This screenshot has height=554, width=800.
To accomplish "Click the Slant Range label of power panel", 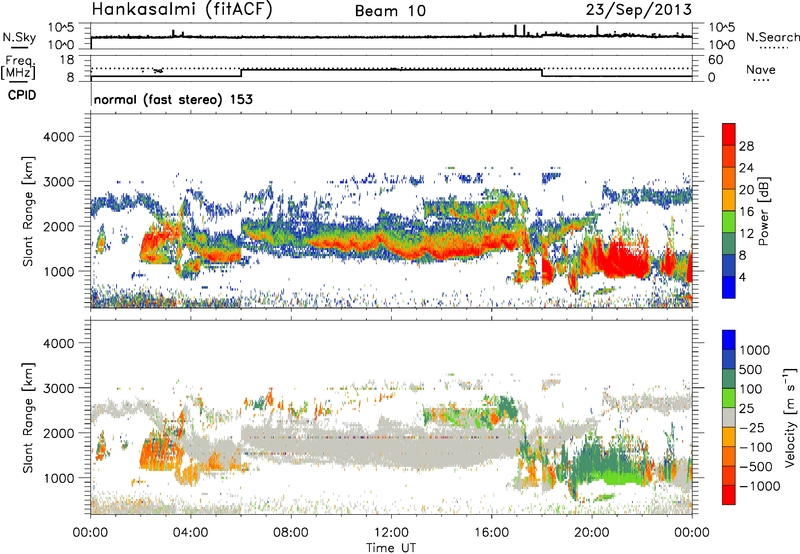I will click(28, 211).
